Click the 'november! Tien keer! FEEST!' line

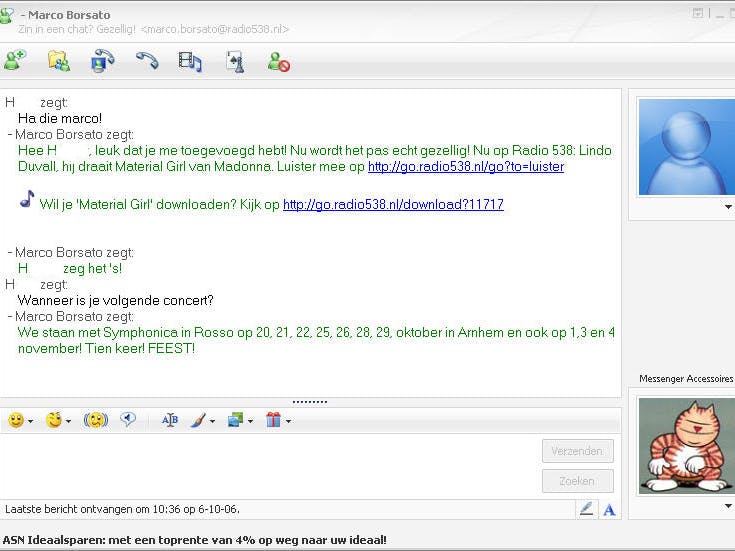(106, 348)
